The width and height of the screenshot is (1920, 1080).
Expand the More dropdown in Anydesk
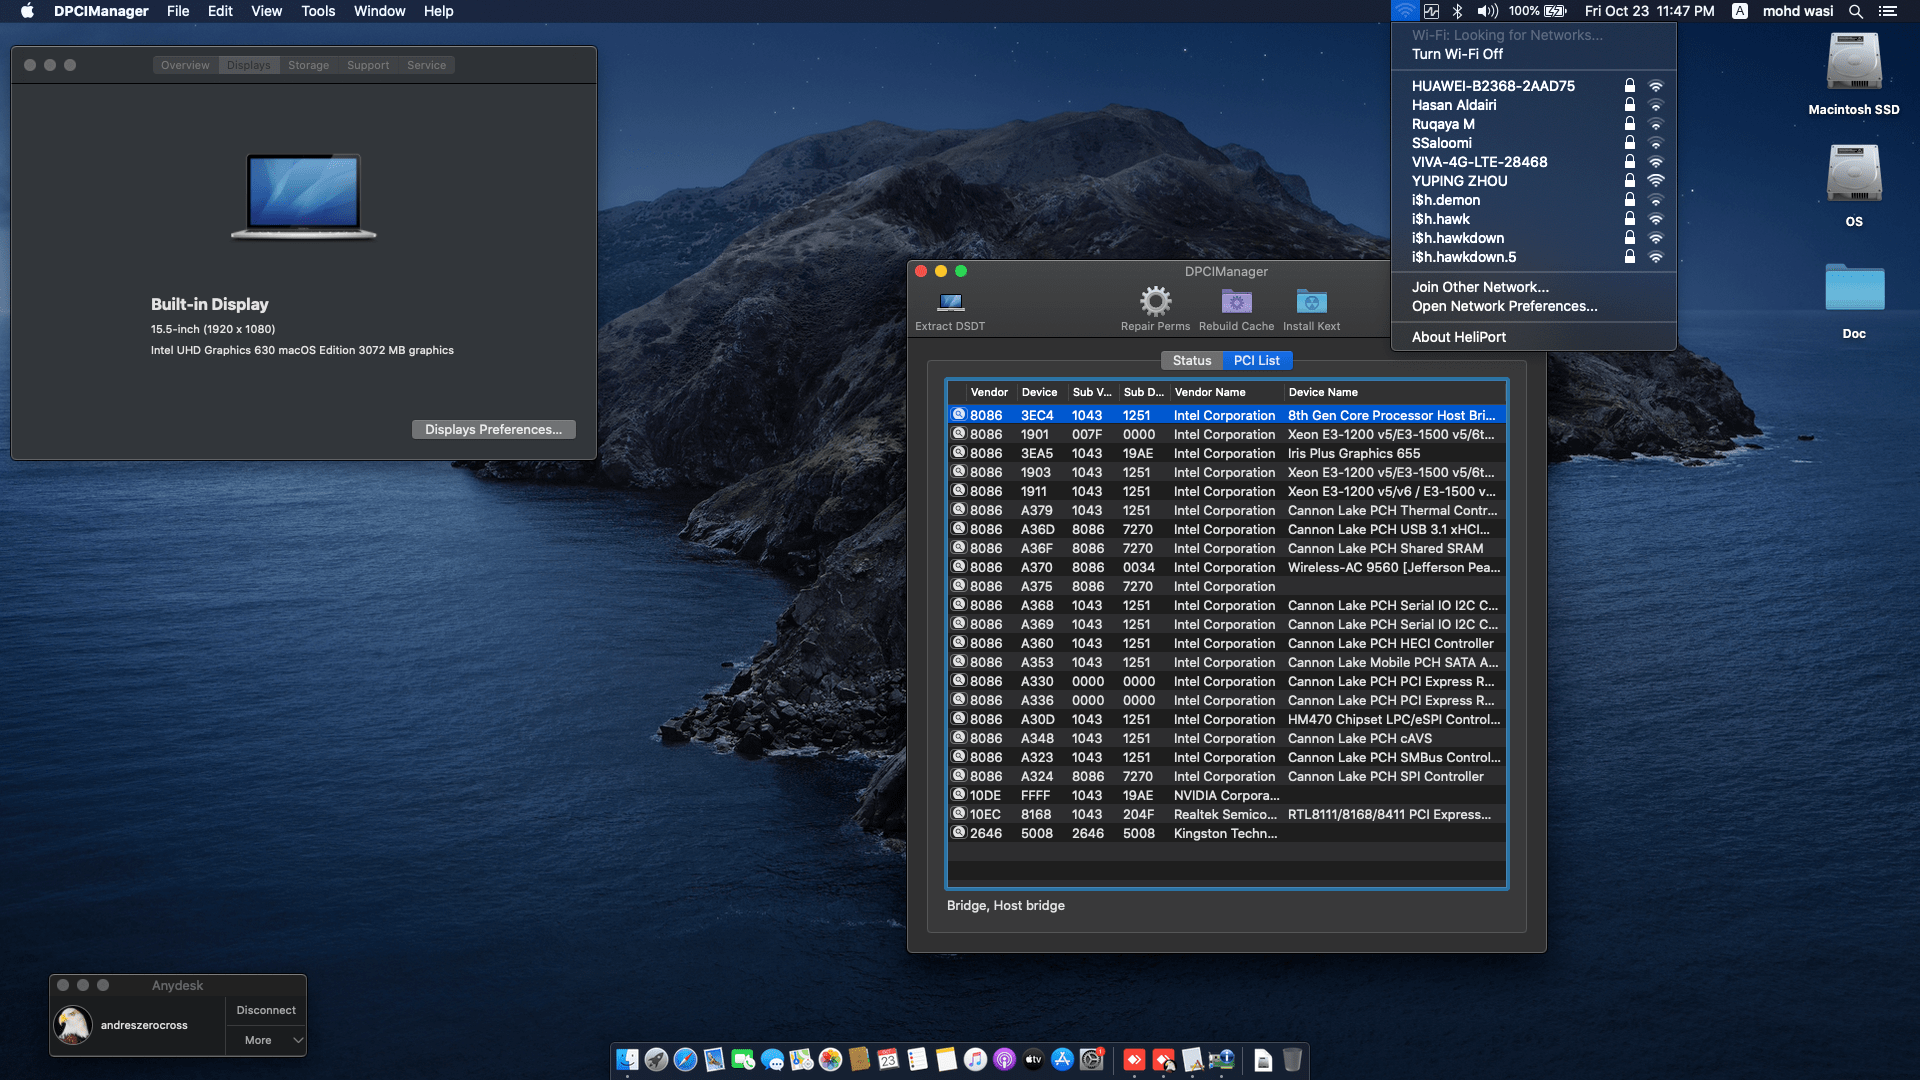click(266, 1040)
